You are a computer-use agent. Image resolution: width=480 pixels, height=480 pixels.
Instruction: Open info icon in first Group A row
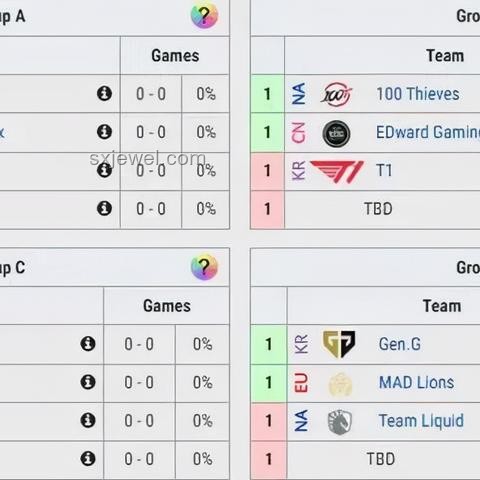(104, 93)
